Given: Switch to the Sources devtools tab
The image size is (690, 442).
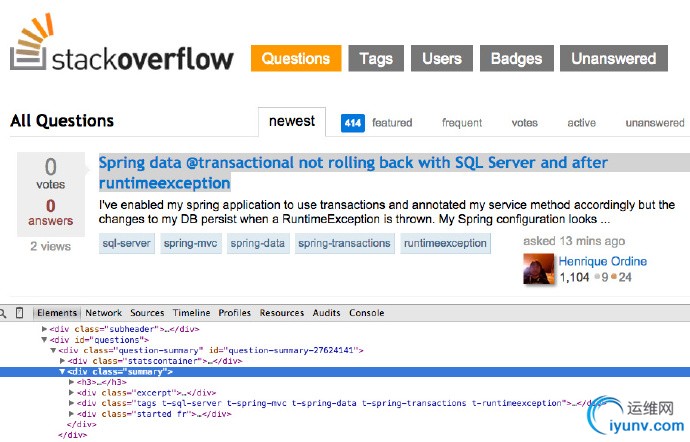Looking at the screenshot, I should (x=147, y=313).
